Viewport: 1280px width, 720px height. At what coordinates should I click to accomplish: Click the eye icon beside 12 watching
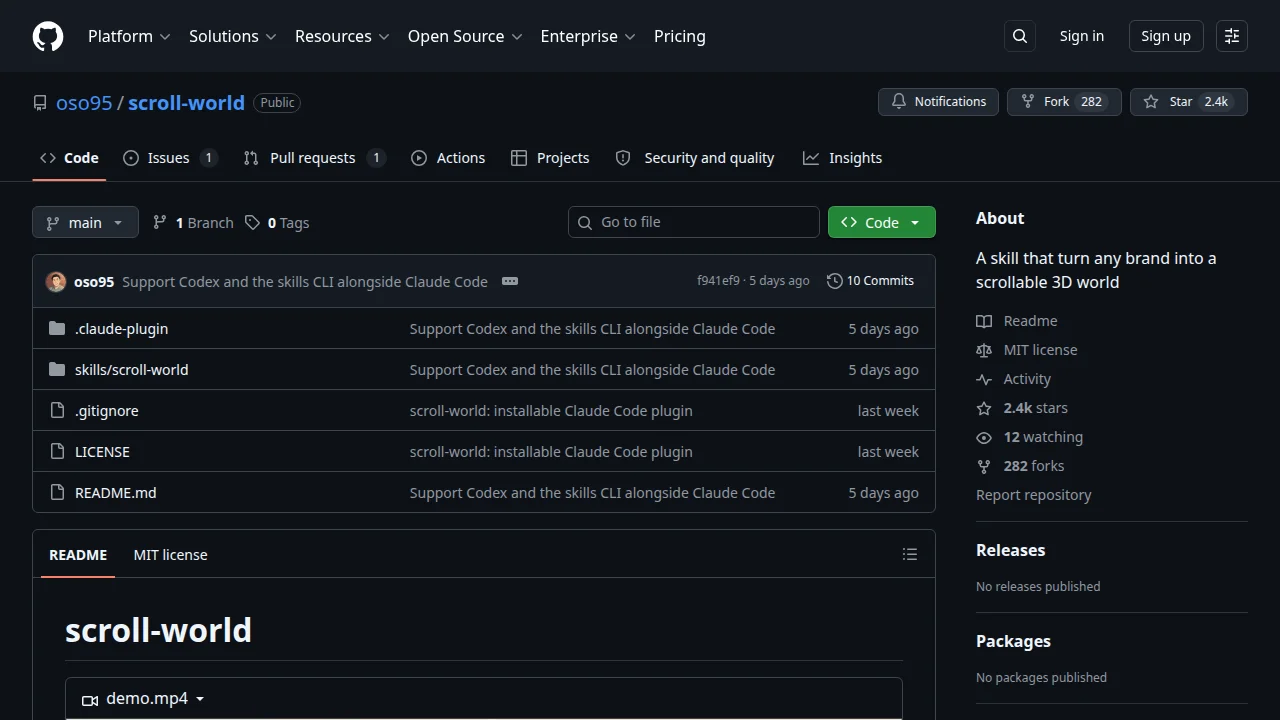point(984,437)
